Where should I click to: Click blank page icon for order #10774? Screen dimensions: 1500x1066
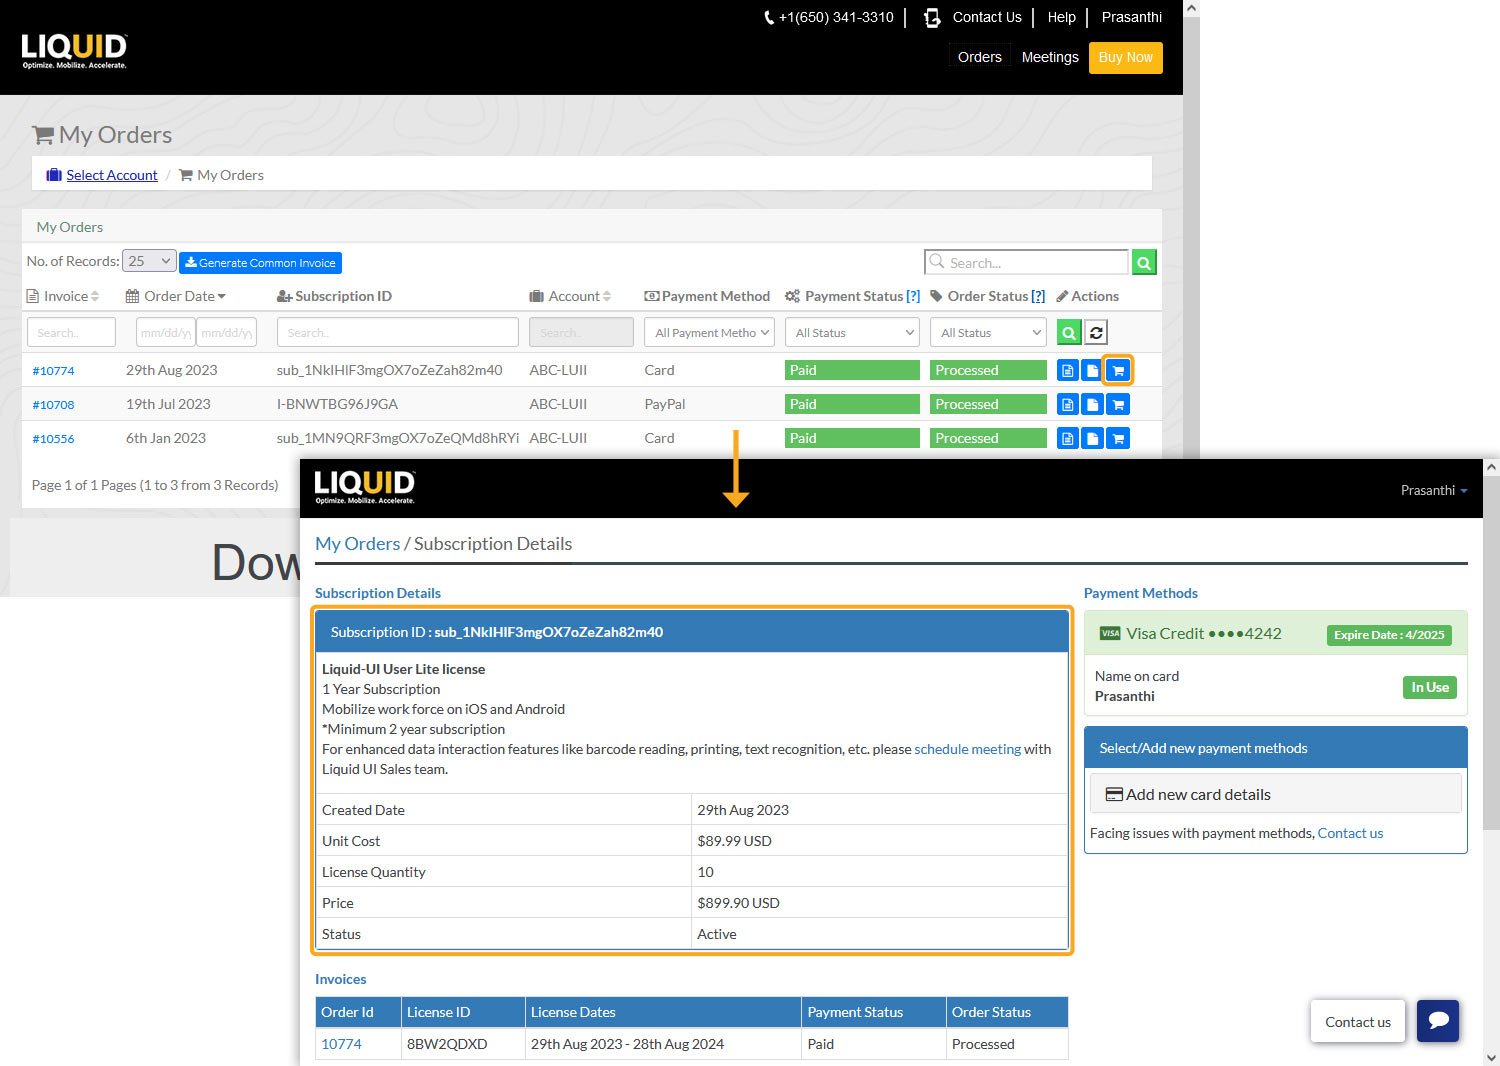[1093, 370]
